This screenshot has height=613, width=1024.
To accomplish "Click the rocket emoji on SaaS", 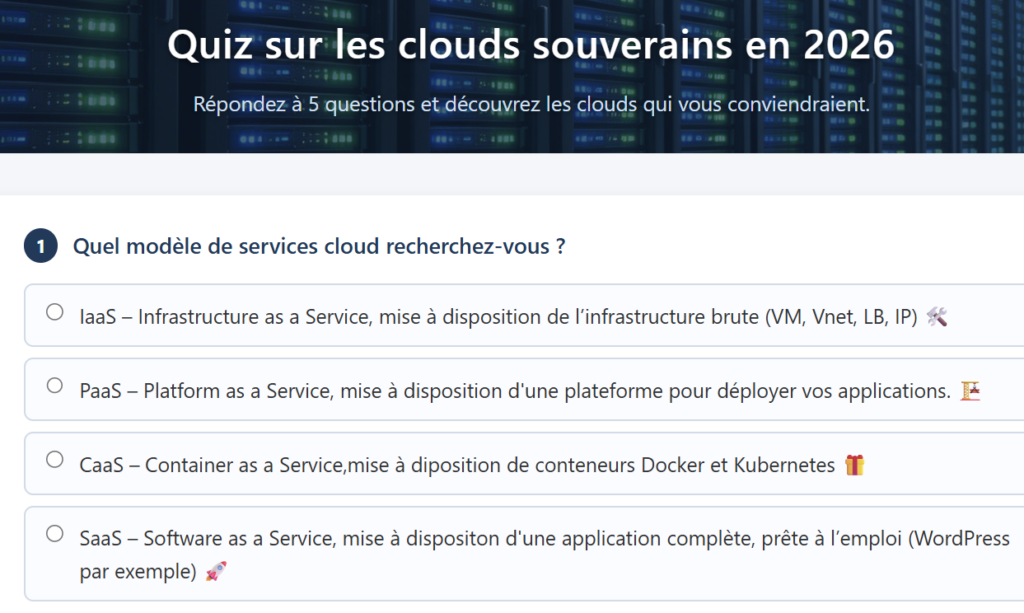I will 216,571.
